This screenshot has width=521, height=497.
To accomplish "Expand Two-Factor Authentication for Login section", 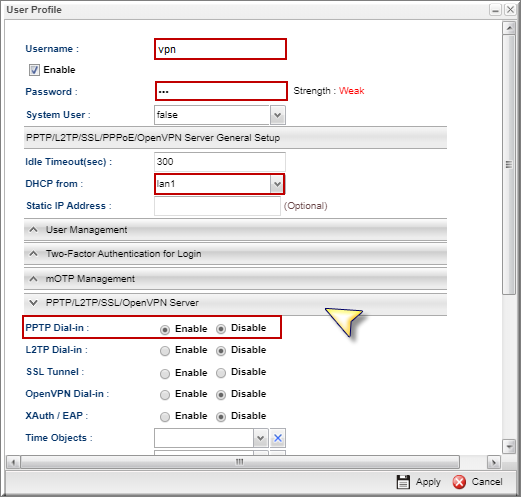I will click(235, 254).
